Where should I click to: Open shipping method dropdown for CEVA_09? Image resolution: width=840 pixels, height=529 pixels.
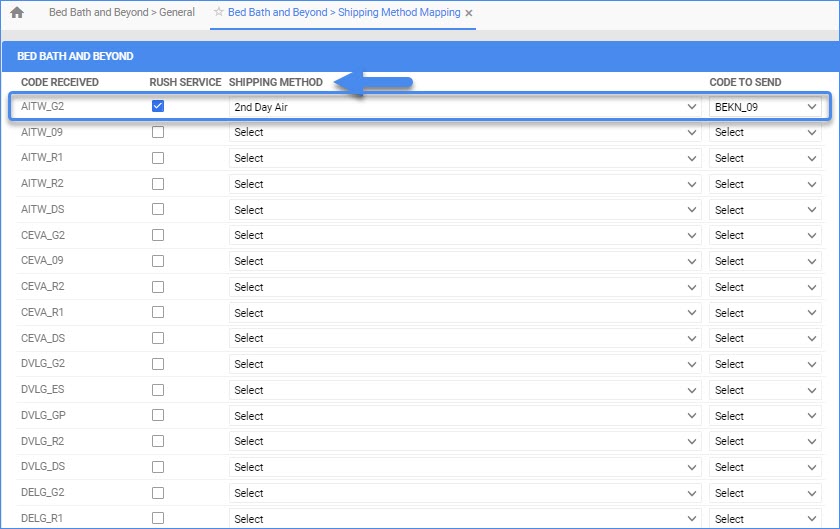click(465, 261)
